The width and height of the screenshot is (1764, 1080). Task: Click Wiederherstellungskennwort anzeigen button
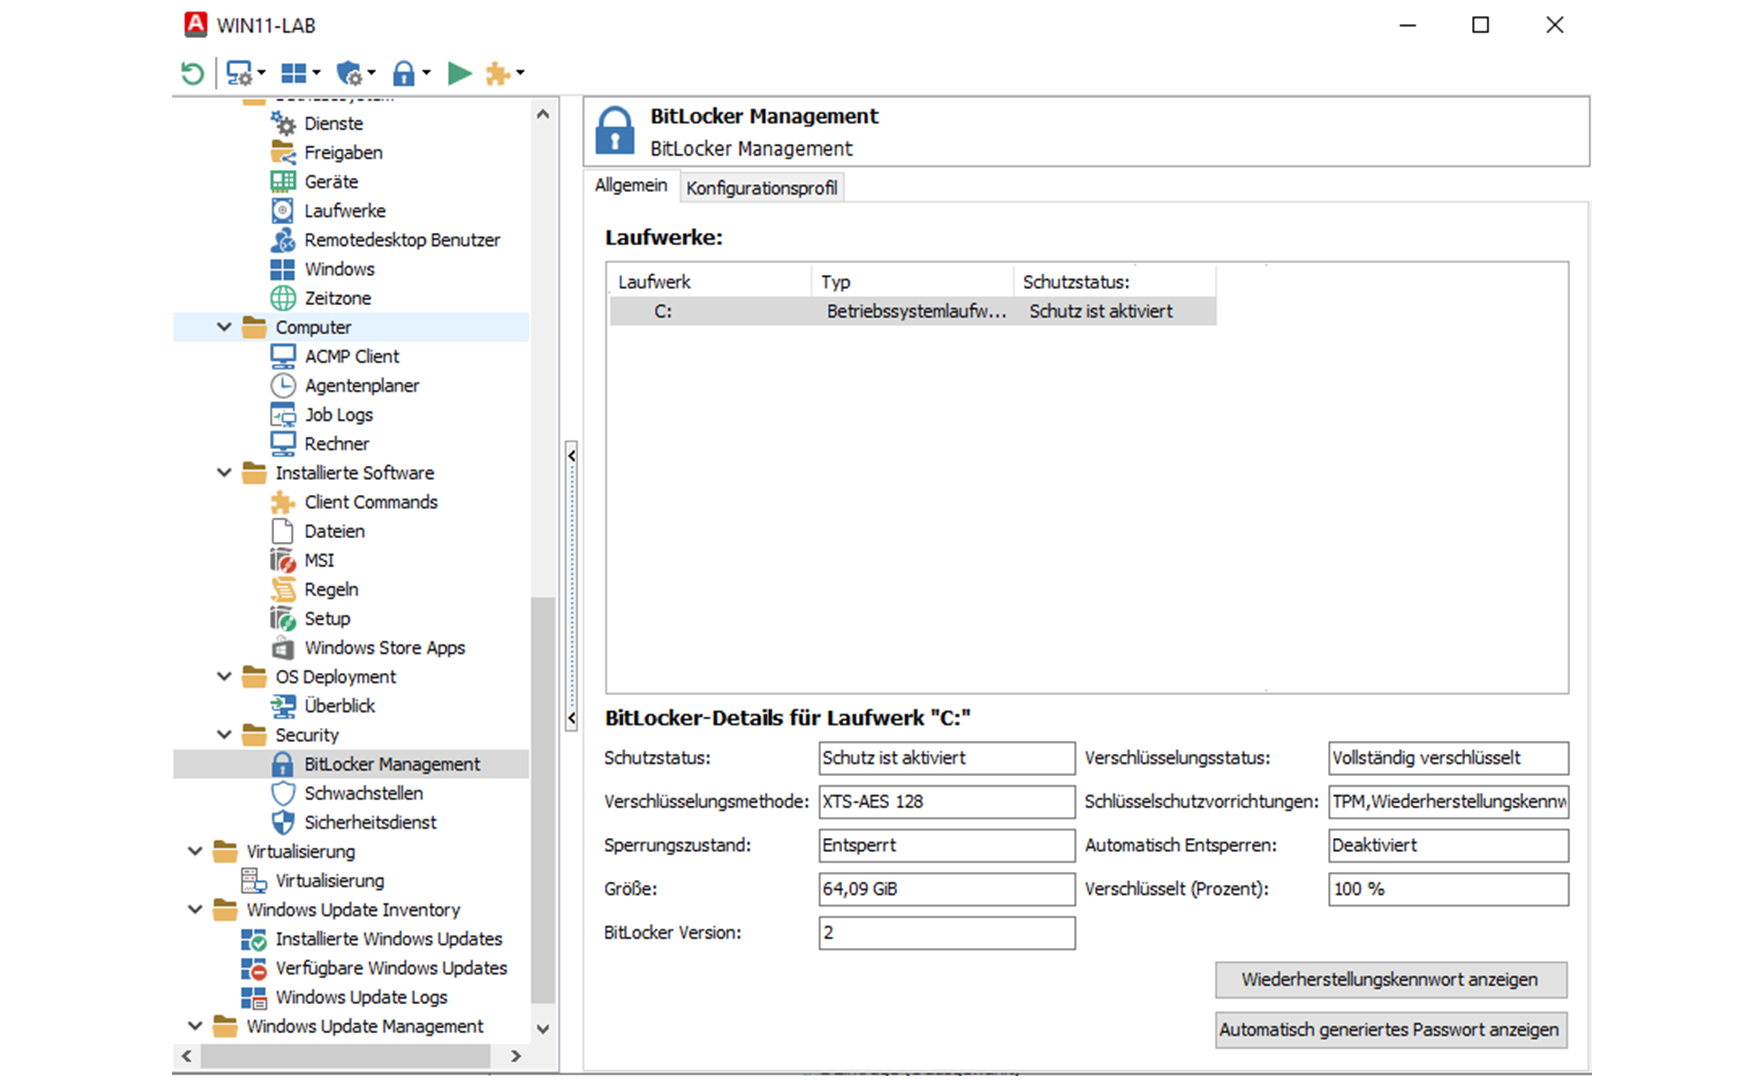click(1391, 980)
